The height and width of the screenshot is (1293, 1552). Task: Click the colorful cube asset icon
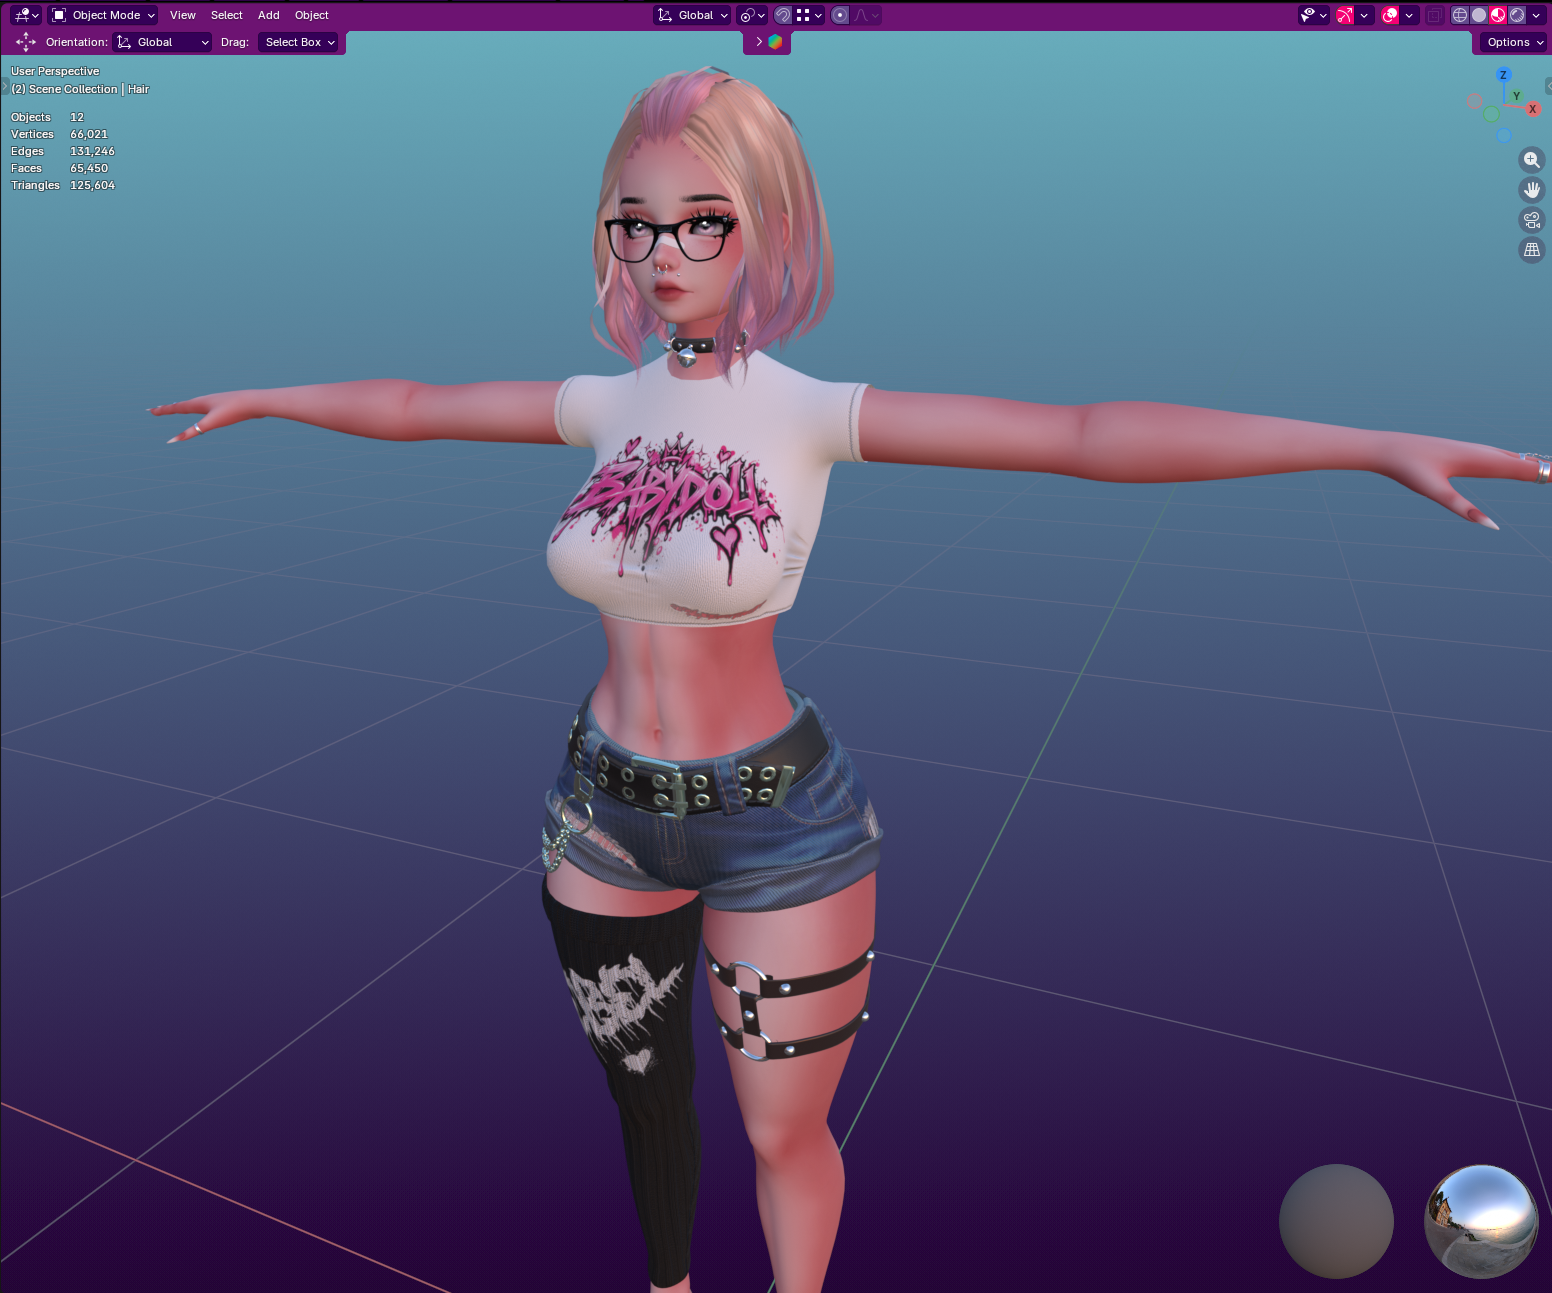(775, 42)
